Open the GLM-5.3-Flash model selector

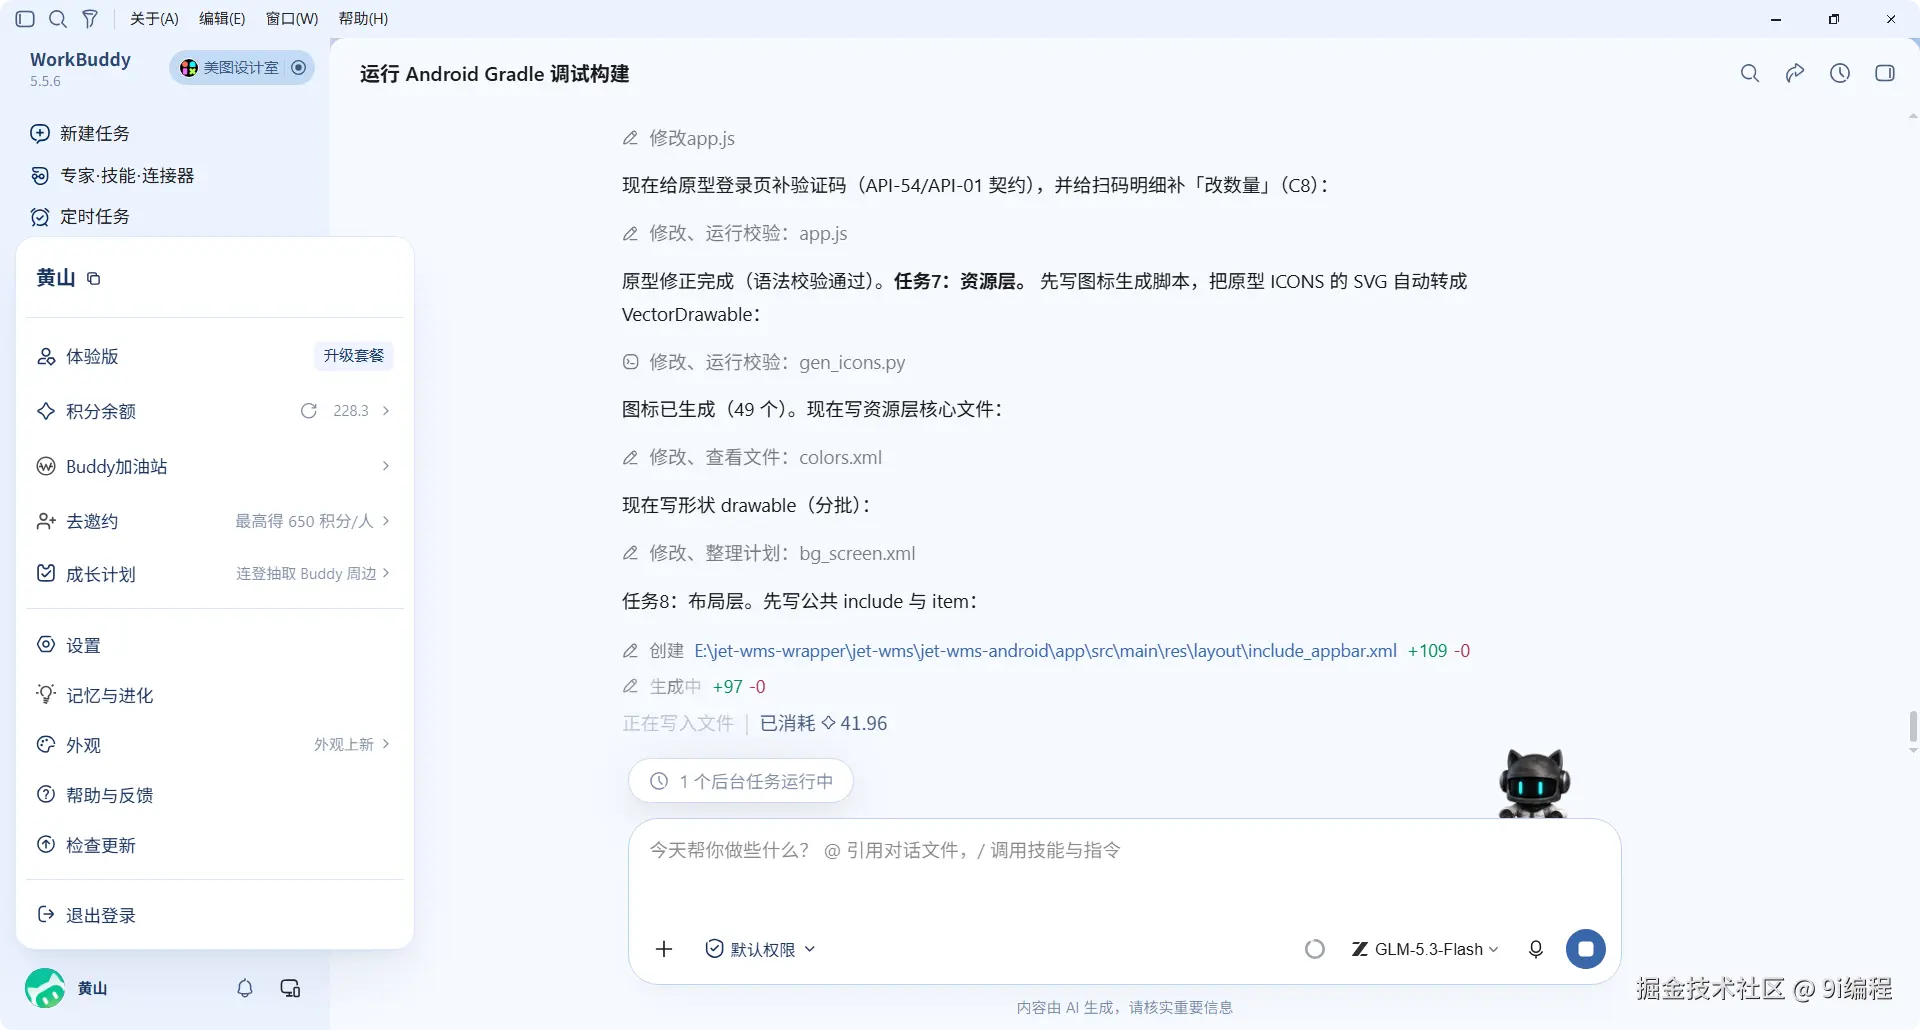coord(1425,949)
